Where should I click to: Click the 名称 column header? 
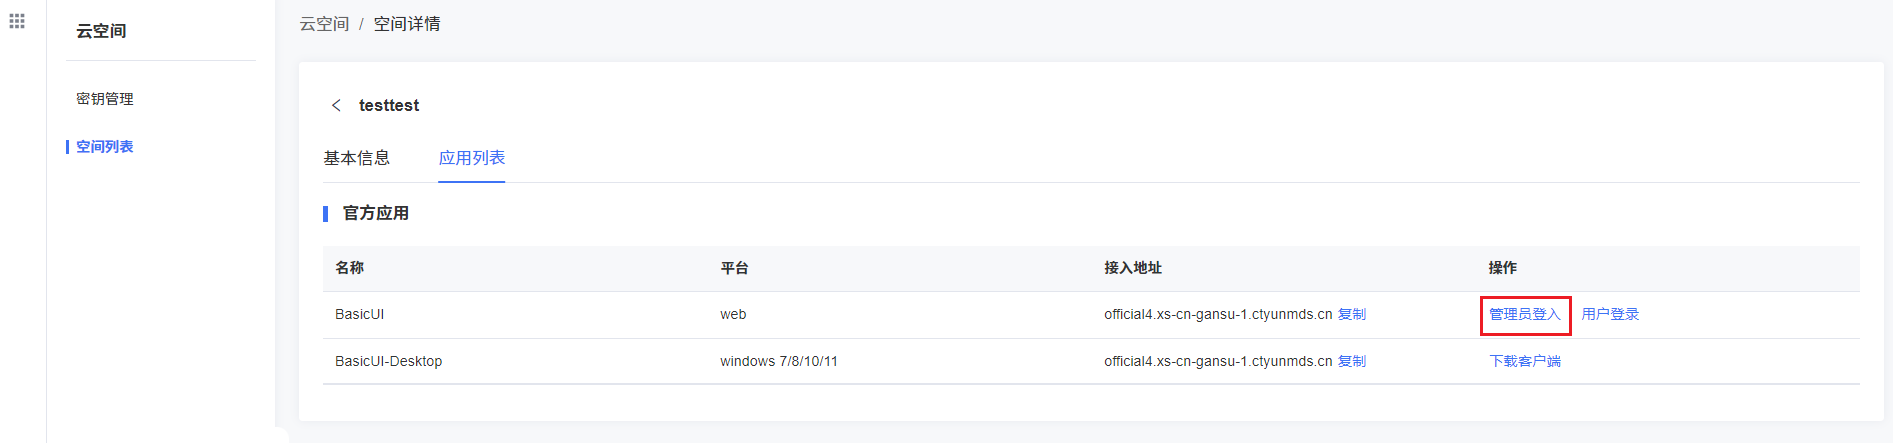click(x=350, y=268)
